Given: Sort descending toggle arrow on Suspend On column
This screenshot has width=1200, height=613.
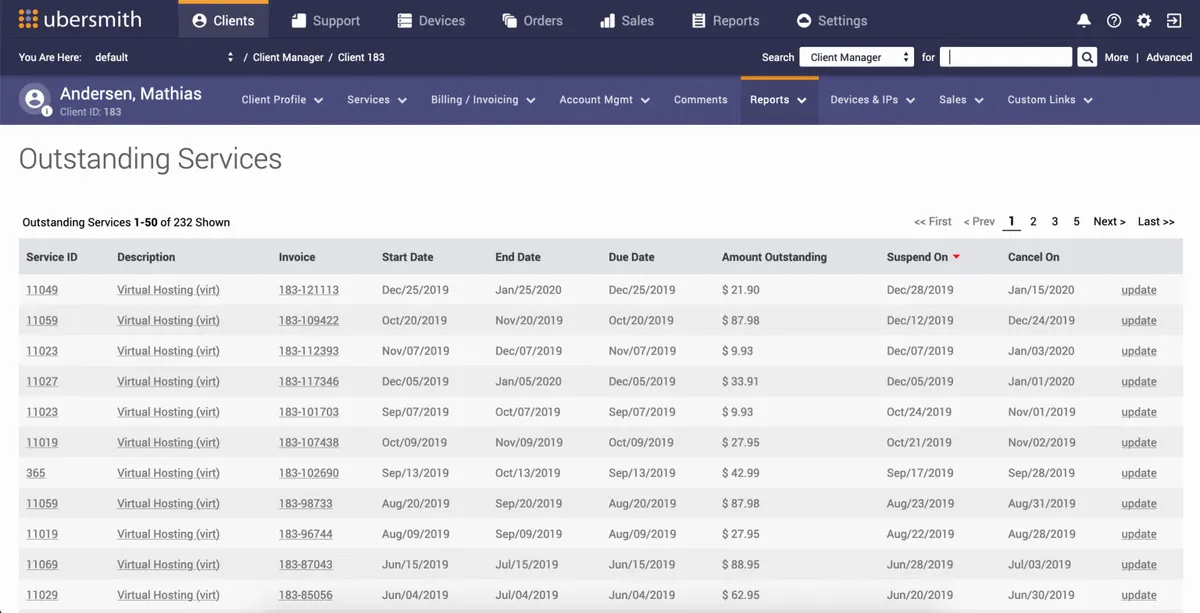Looking at the screenshot, I should click(957, 256).
